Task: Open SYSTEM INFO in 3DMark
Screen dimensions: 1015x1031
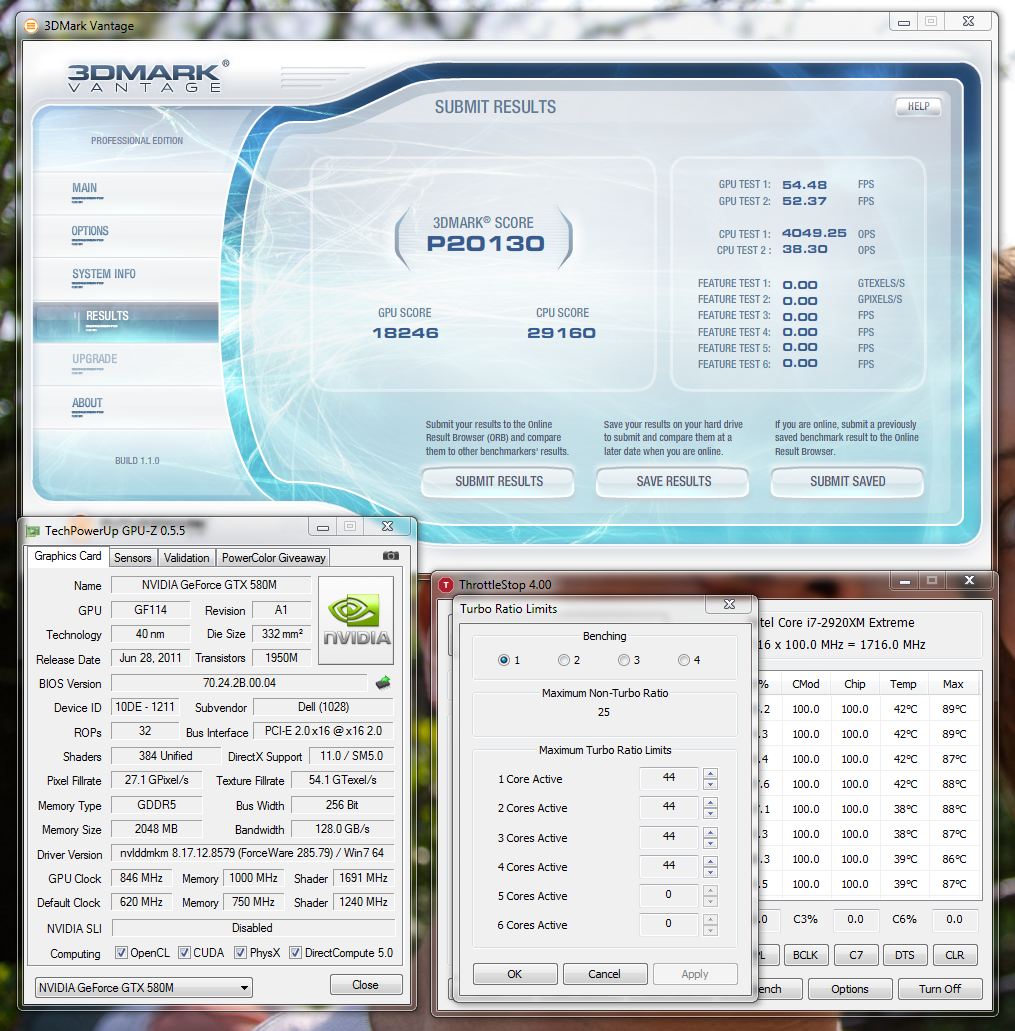Action: coord(125,278)
